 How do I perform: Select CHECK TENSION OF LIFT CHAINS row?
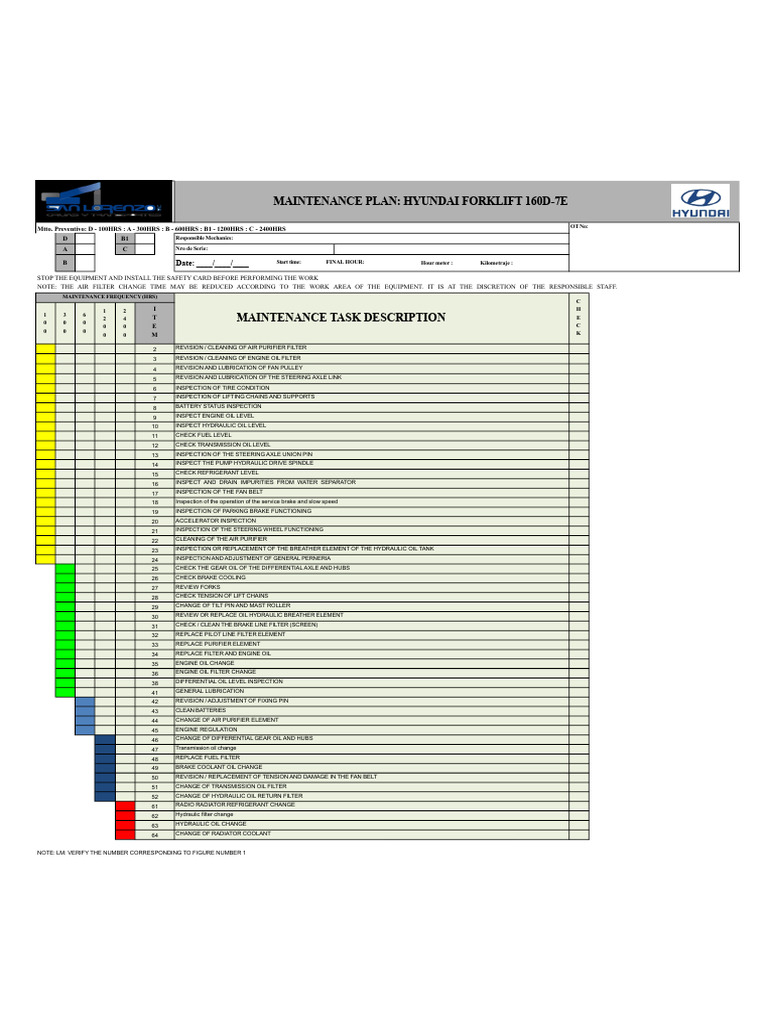372,596
